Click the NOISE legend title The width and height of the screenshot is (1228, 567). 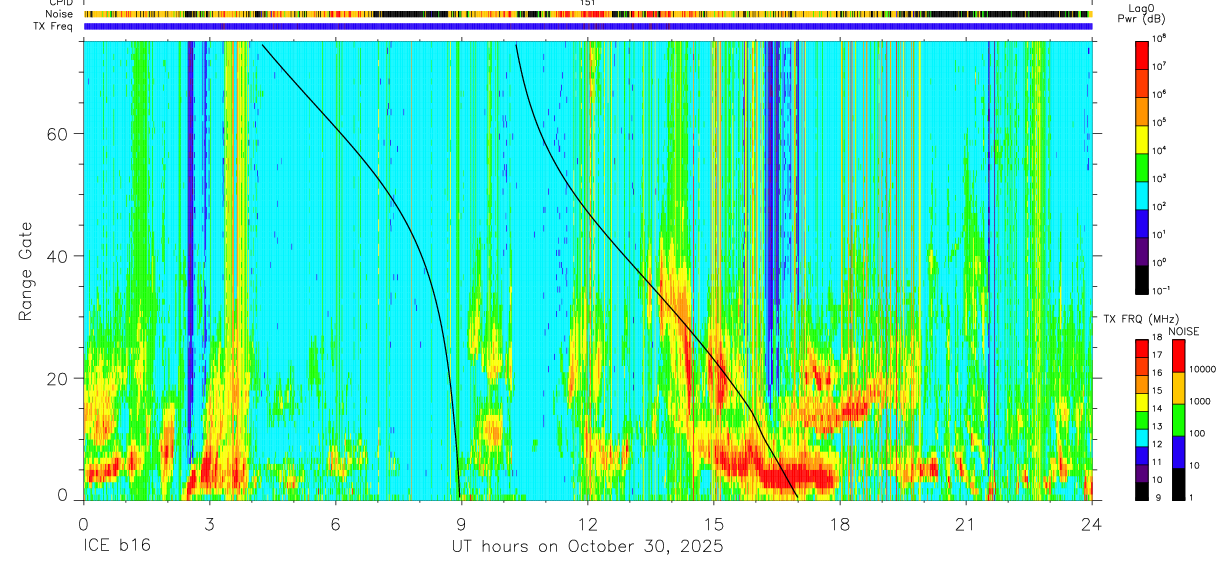[x=1183, y=331]
